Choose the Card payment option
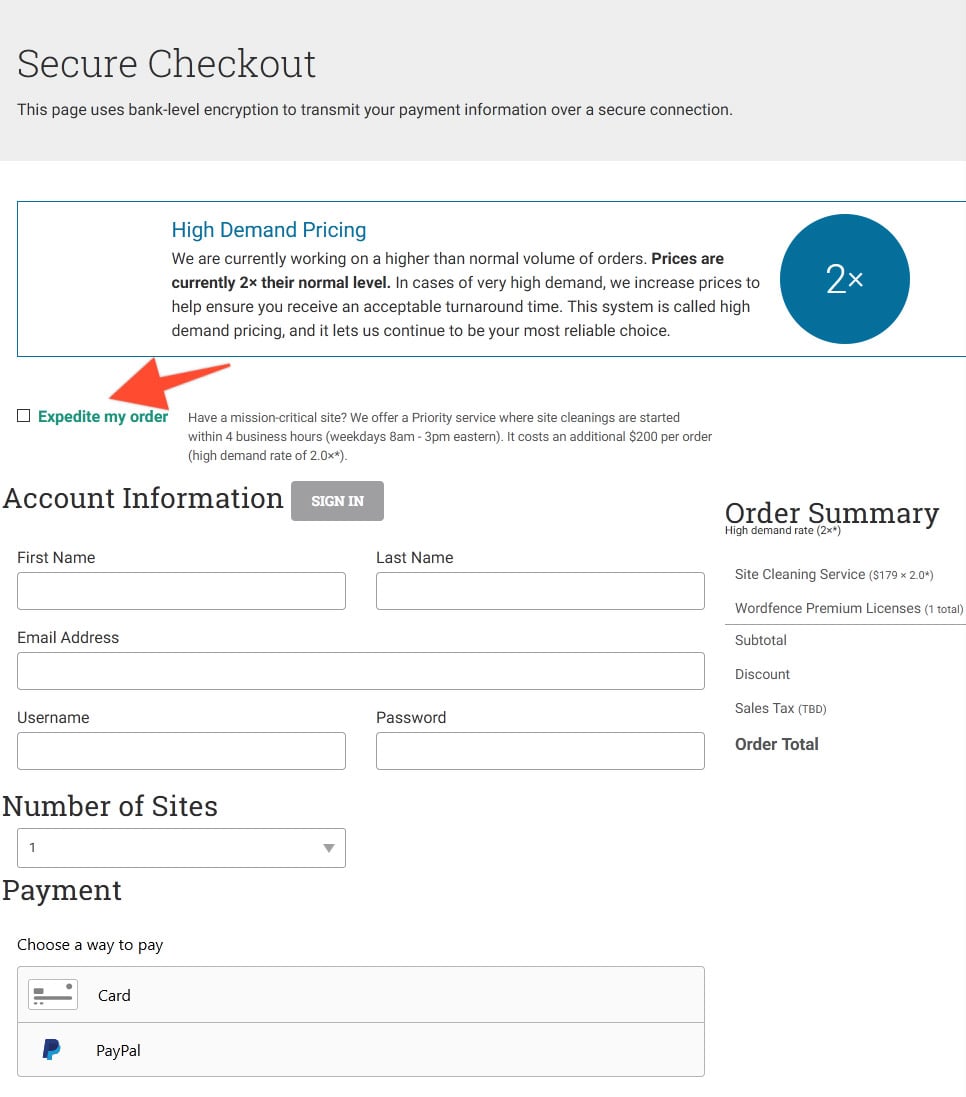The height and width of the screenshot is (1097, 966). [x=361, y=995]
